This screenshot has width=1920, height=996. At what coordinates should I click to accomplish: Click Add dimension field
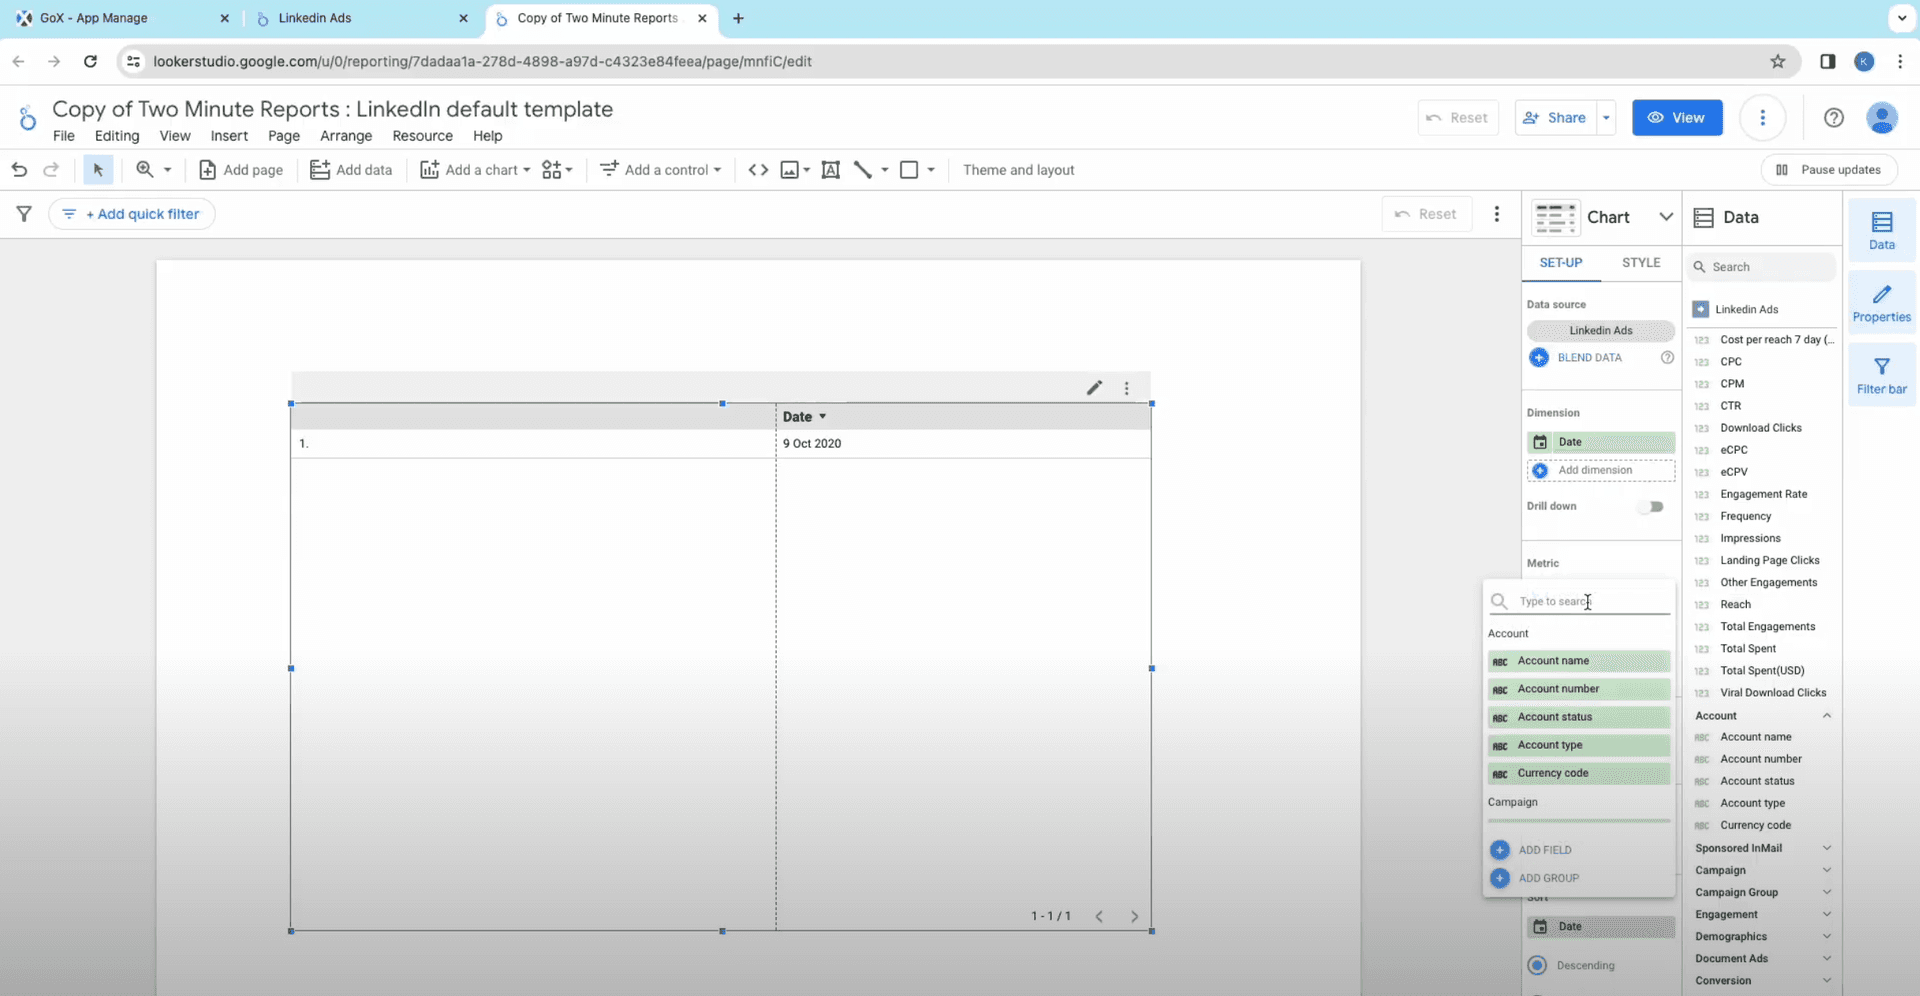(x=1601, y=470)
